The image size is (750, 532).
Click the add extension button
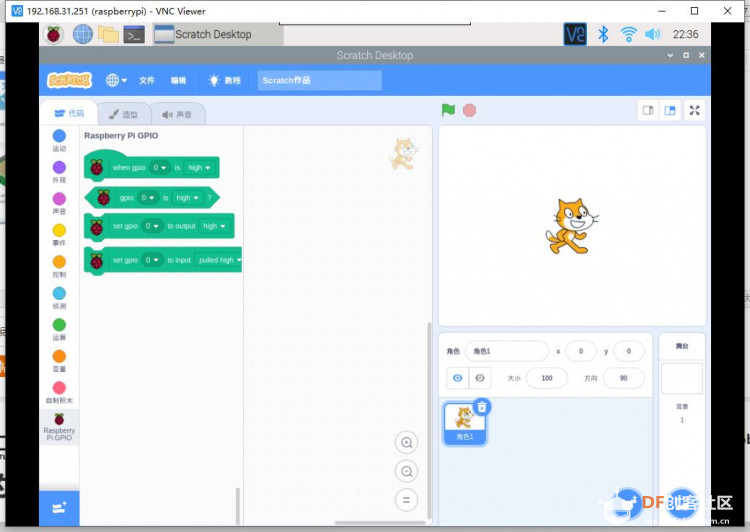point(59,508)
